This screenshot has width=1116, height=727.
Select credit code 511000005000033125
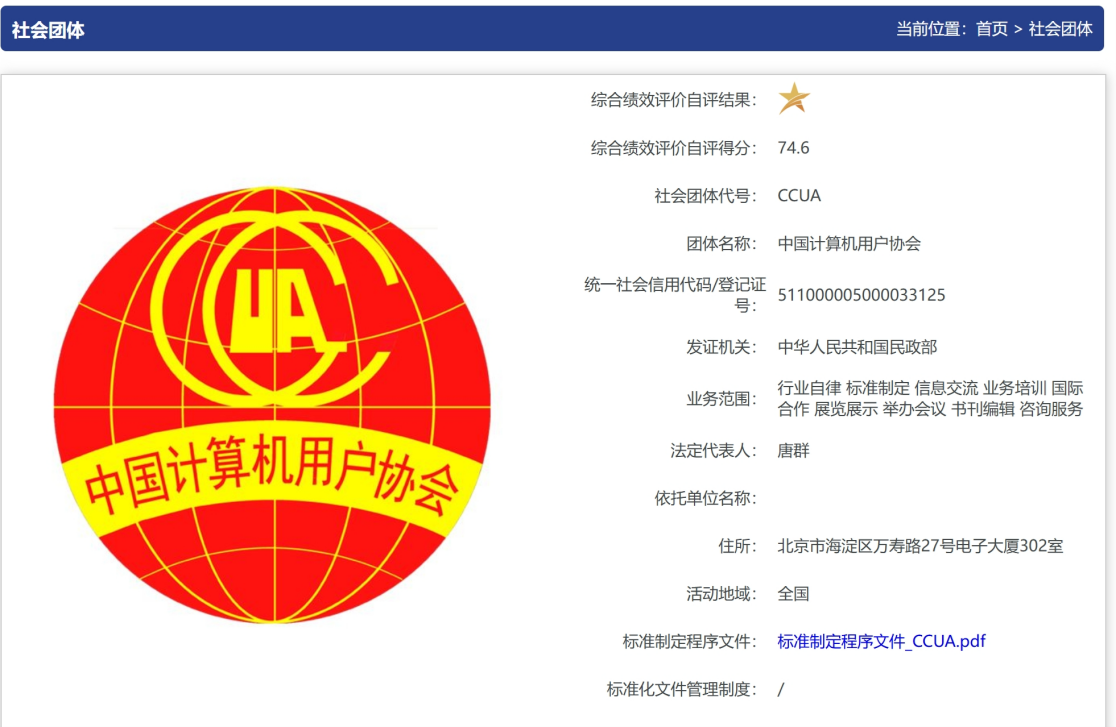[861, 295]
